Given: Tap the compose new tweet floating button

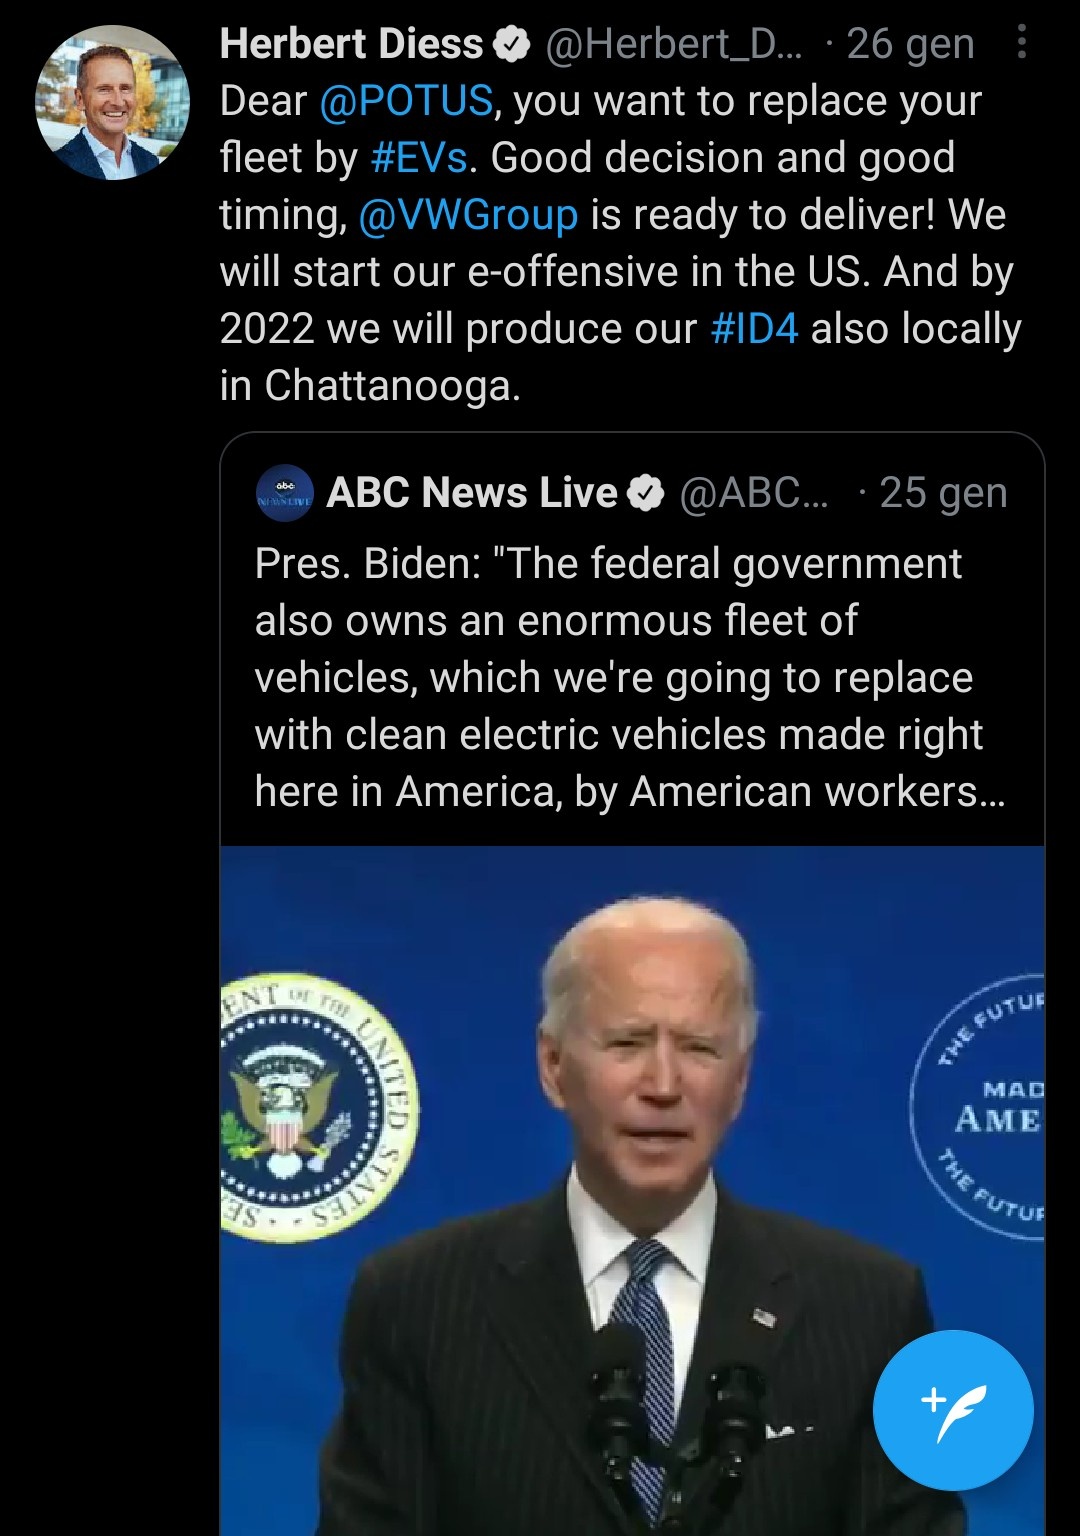Looking at the screenshot, I should pyautogui.click(x=953, y=1410).
